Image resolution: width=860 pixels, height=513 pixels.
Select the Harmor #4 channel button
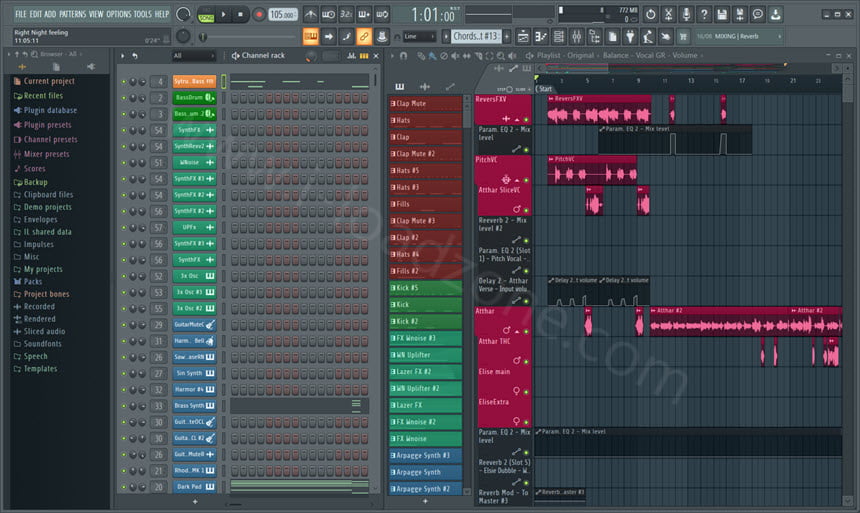[194, 390]
